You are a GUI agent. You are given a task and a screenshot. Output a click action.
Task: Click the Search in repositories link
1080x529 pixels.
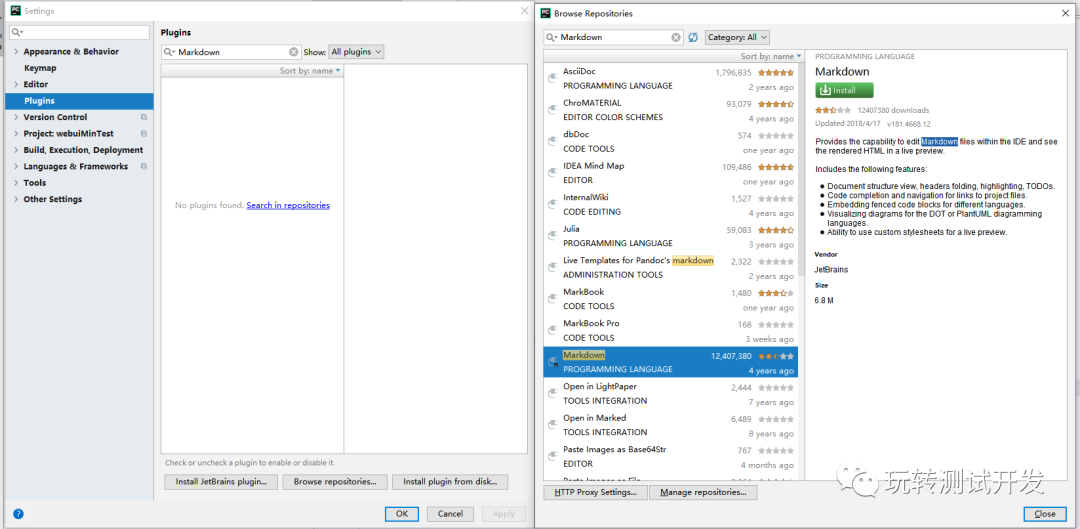288,205
